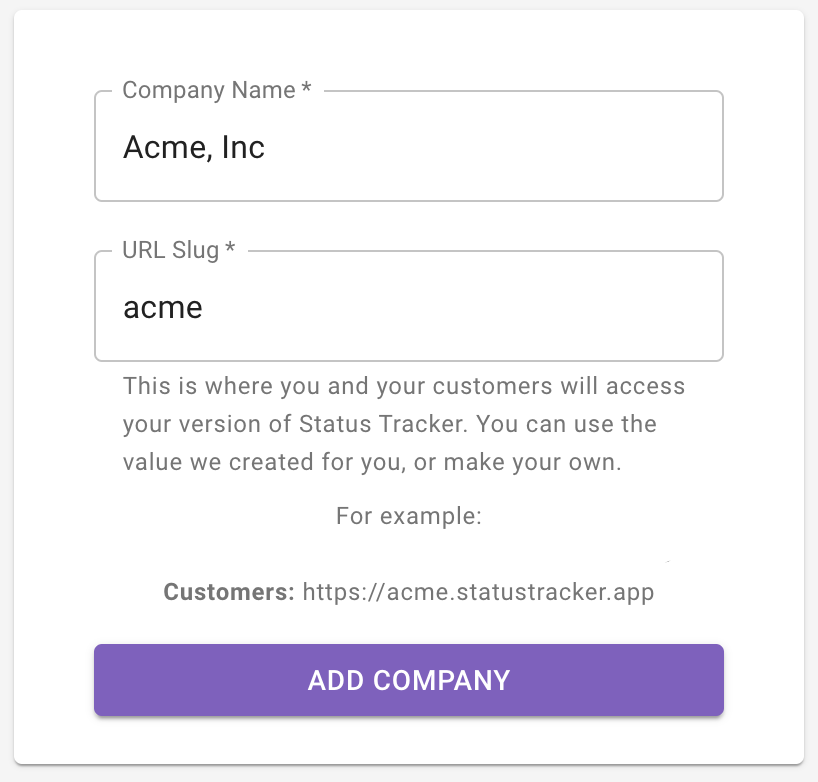Viewport: 818px width, 782px height.
Task: Click the asterisk beside Company Name
Action: coord(305,88)
